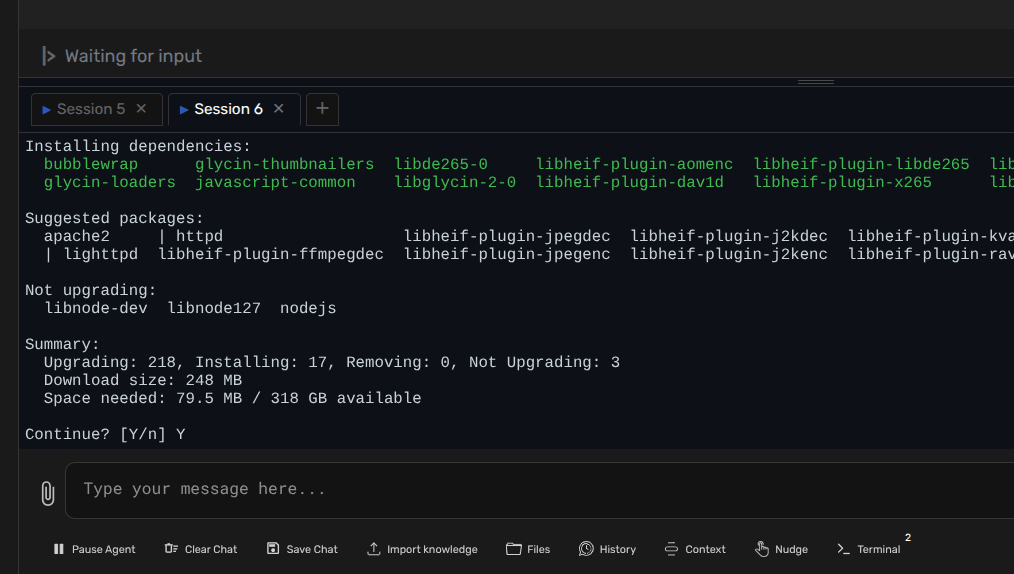Click the Not upgrading heading
This screenshot has width=1014, height=574.
pyautogui.click(x=91, y=290)
